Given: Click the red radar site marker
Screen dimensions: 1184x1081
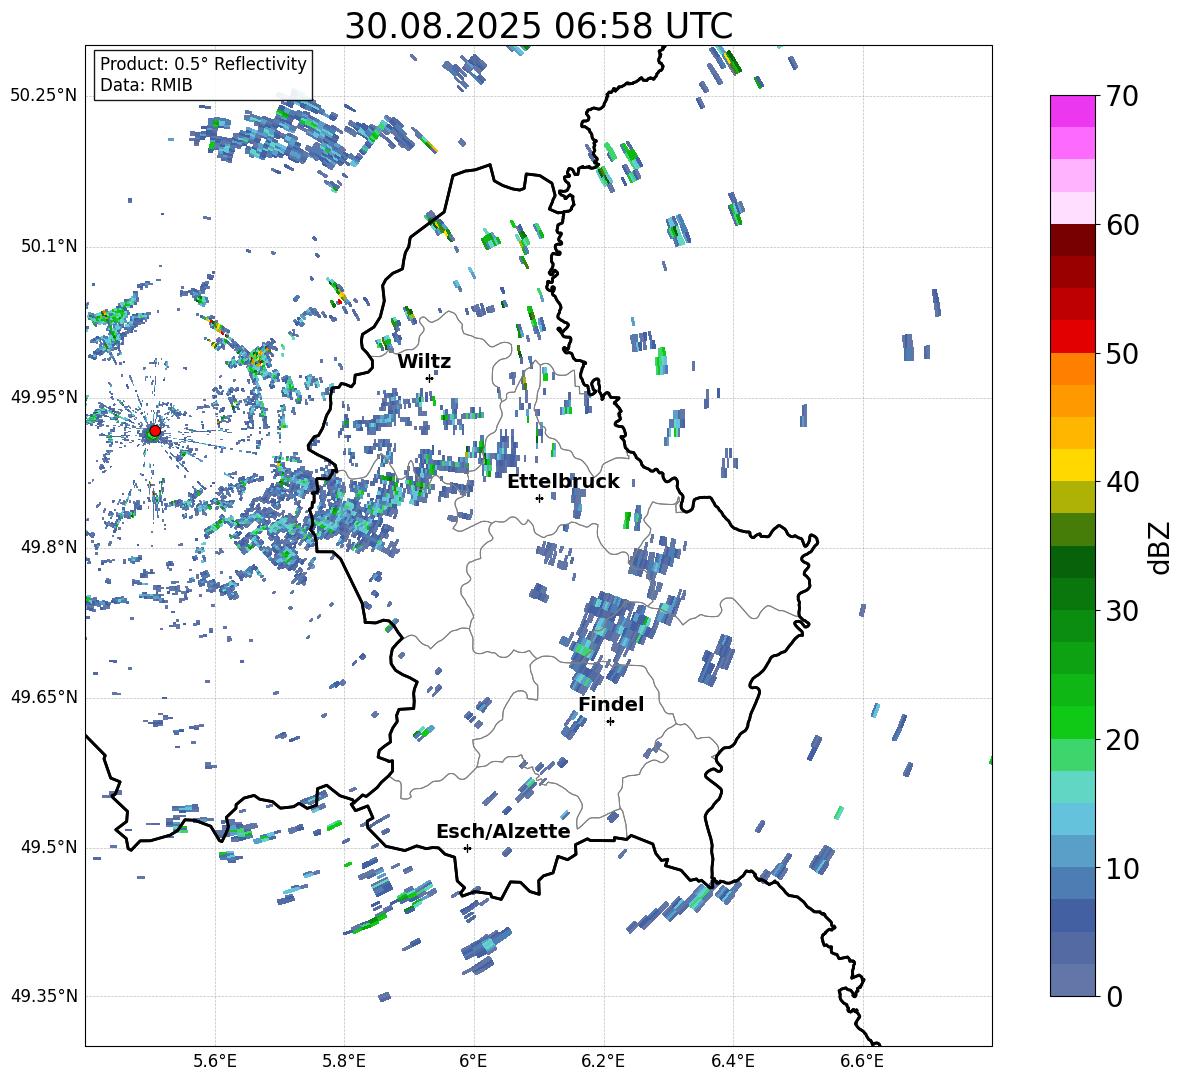Looking at the screenshot, I should click(x=155, y=431).
